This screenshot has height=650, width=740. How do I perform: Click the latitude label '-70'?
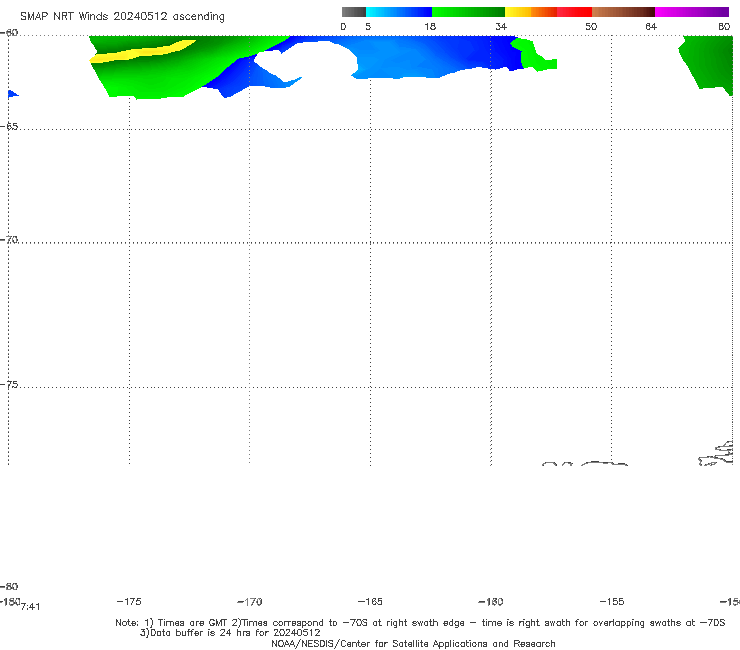[9, 240]
